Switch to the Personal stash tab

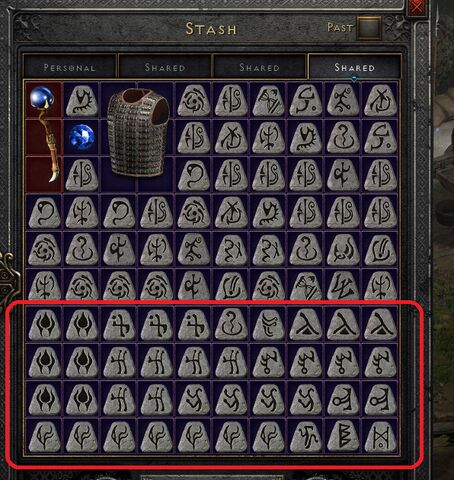pos(70,67)
